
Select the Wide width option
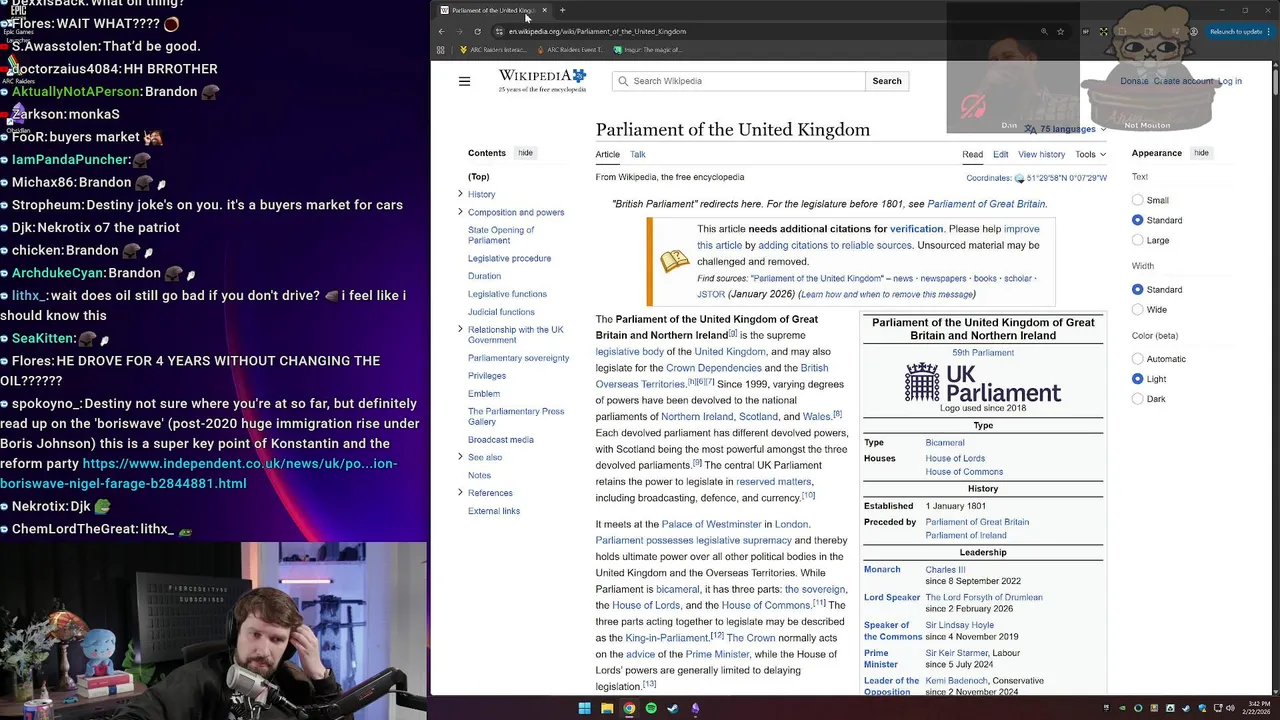point(1137,309)
